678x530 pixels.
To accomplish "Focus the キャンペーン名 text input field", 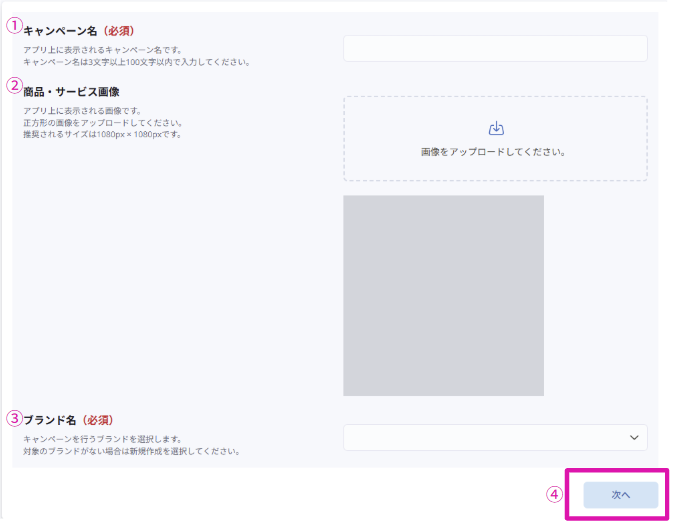I will point(494,48).
